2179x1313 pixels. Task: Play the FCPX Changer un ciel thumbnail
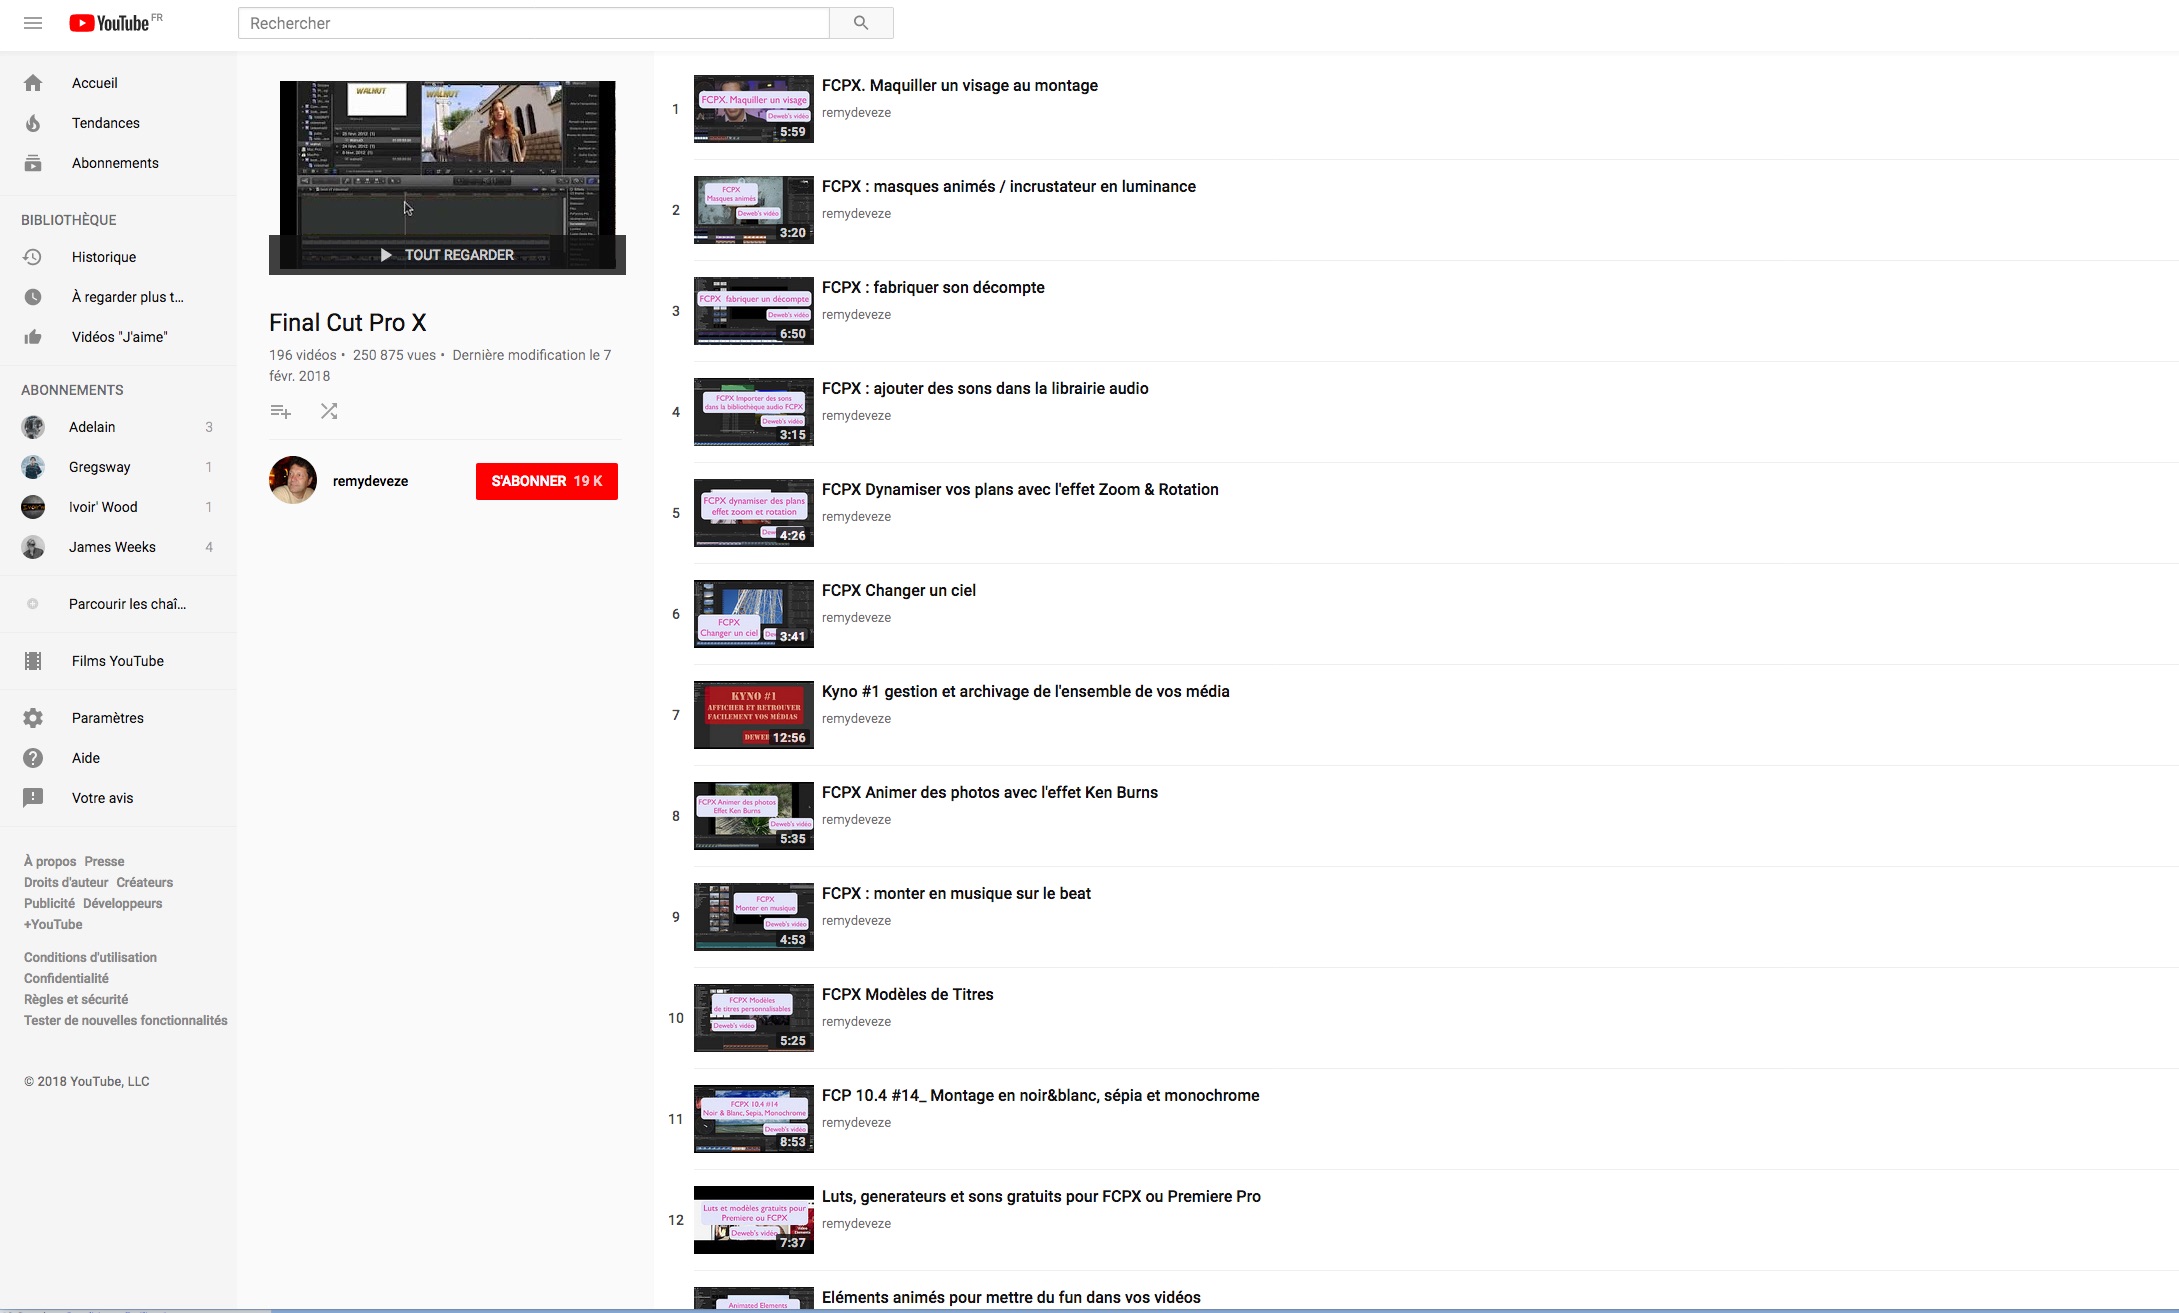pos(753,613)
